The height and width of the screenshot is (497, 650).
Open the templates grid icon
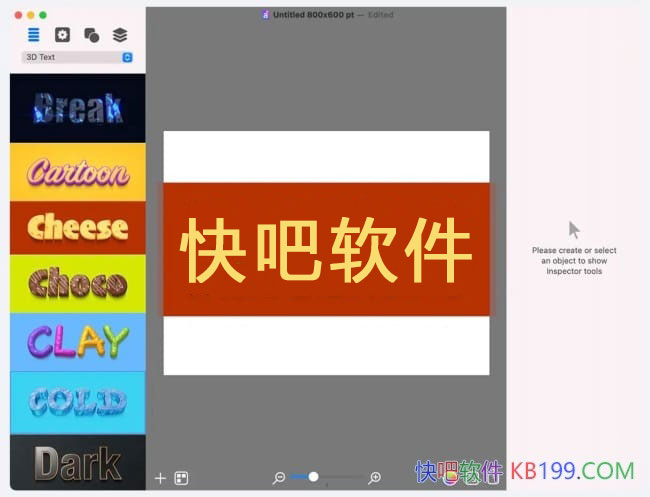pyautogui.click(x=181, y=478)
